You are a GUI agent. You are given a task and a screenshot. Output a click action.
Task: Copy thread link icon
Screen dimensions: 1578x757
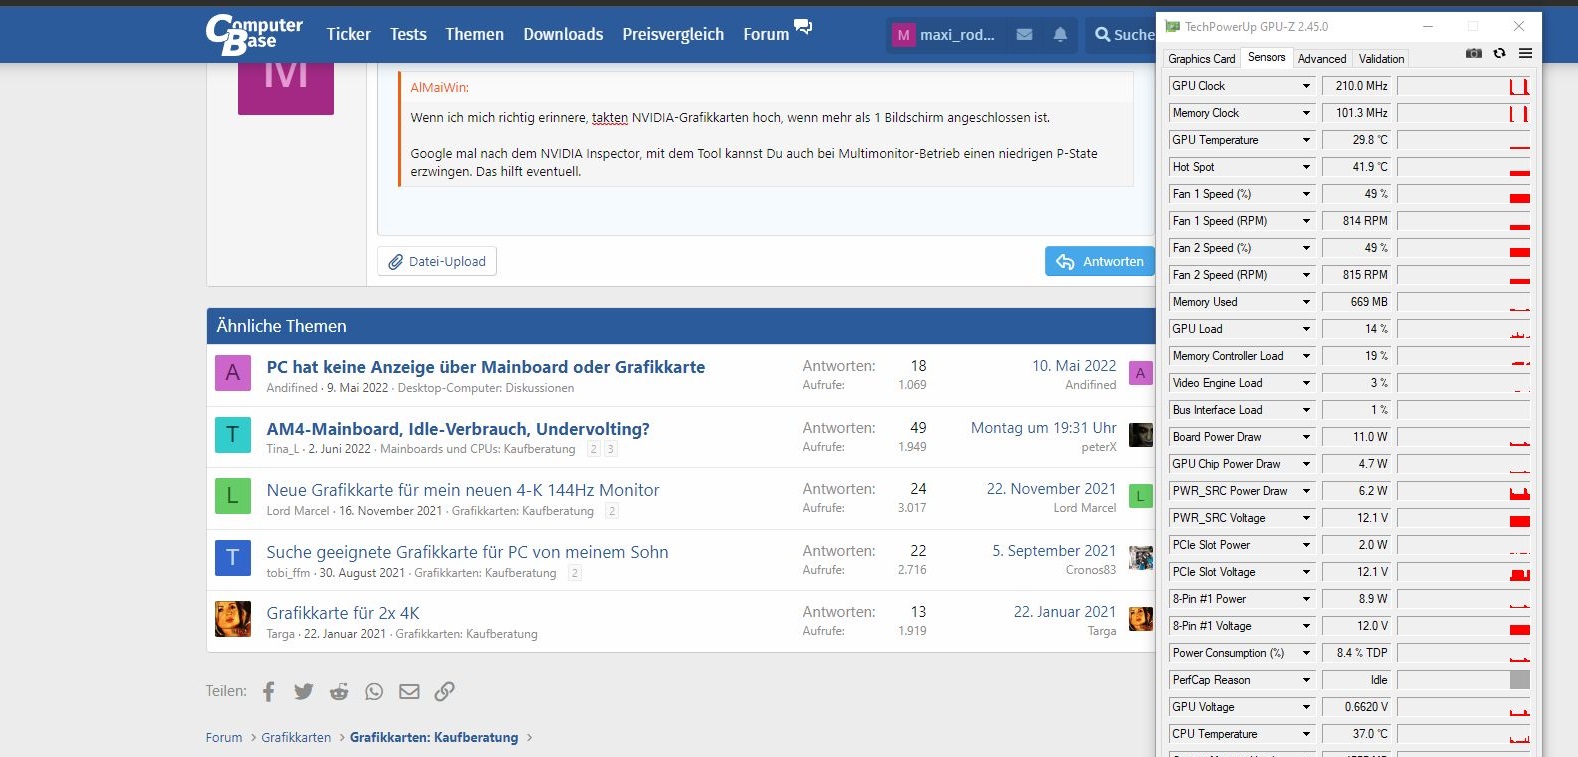[x=445, y=691]
